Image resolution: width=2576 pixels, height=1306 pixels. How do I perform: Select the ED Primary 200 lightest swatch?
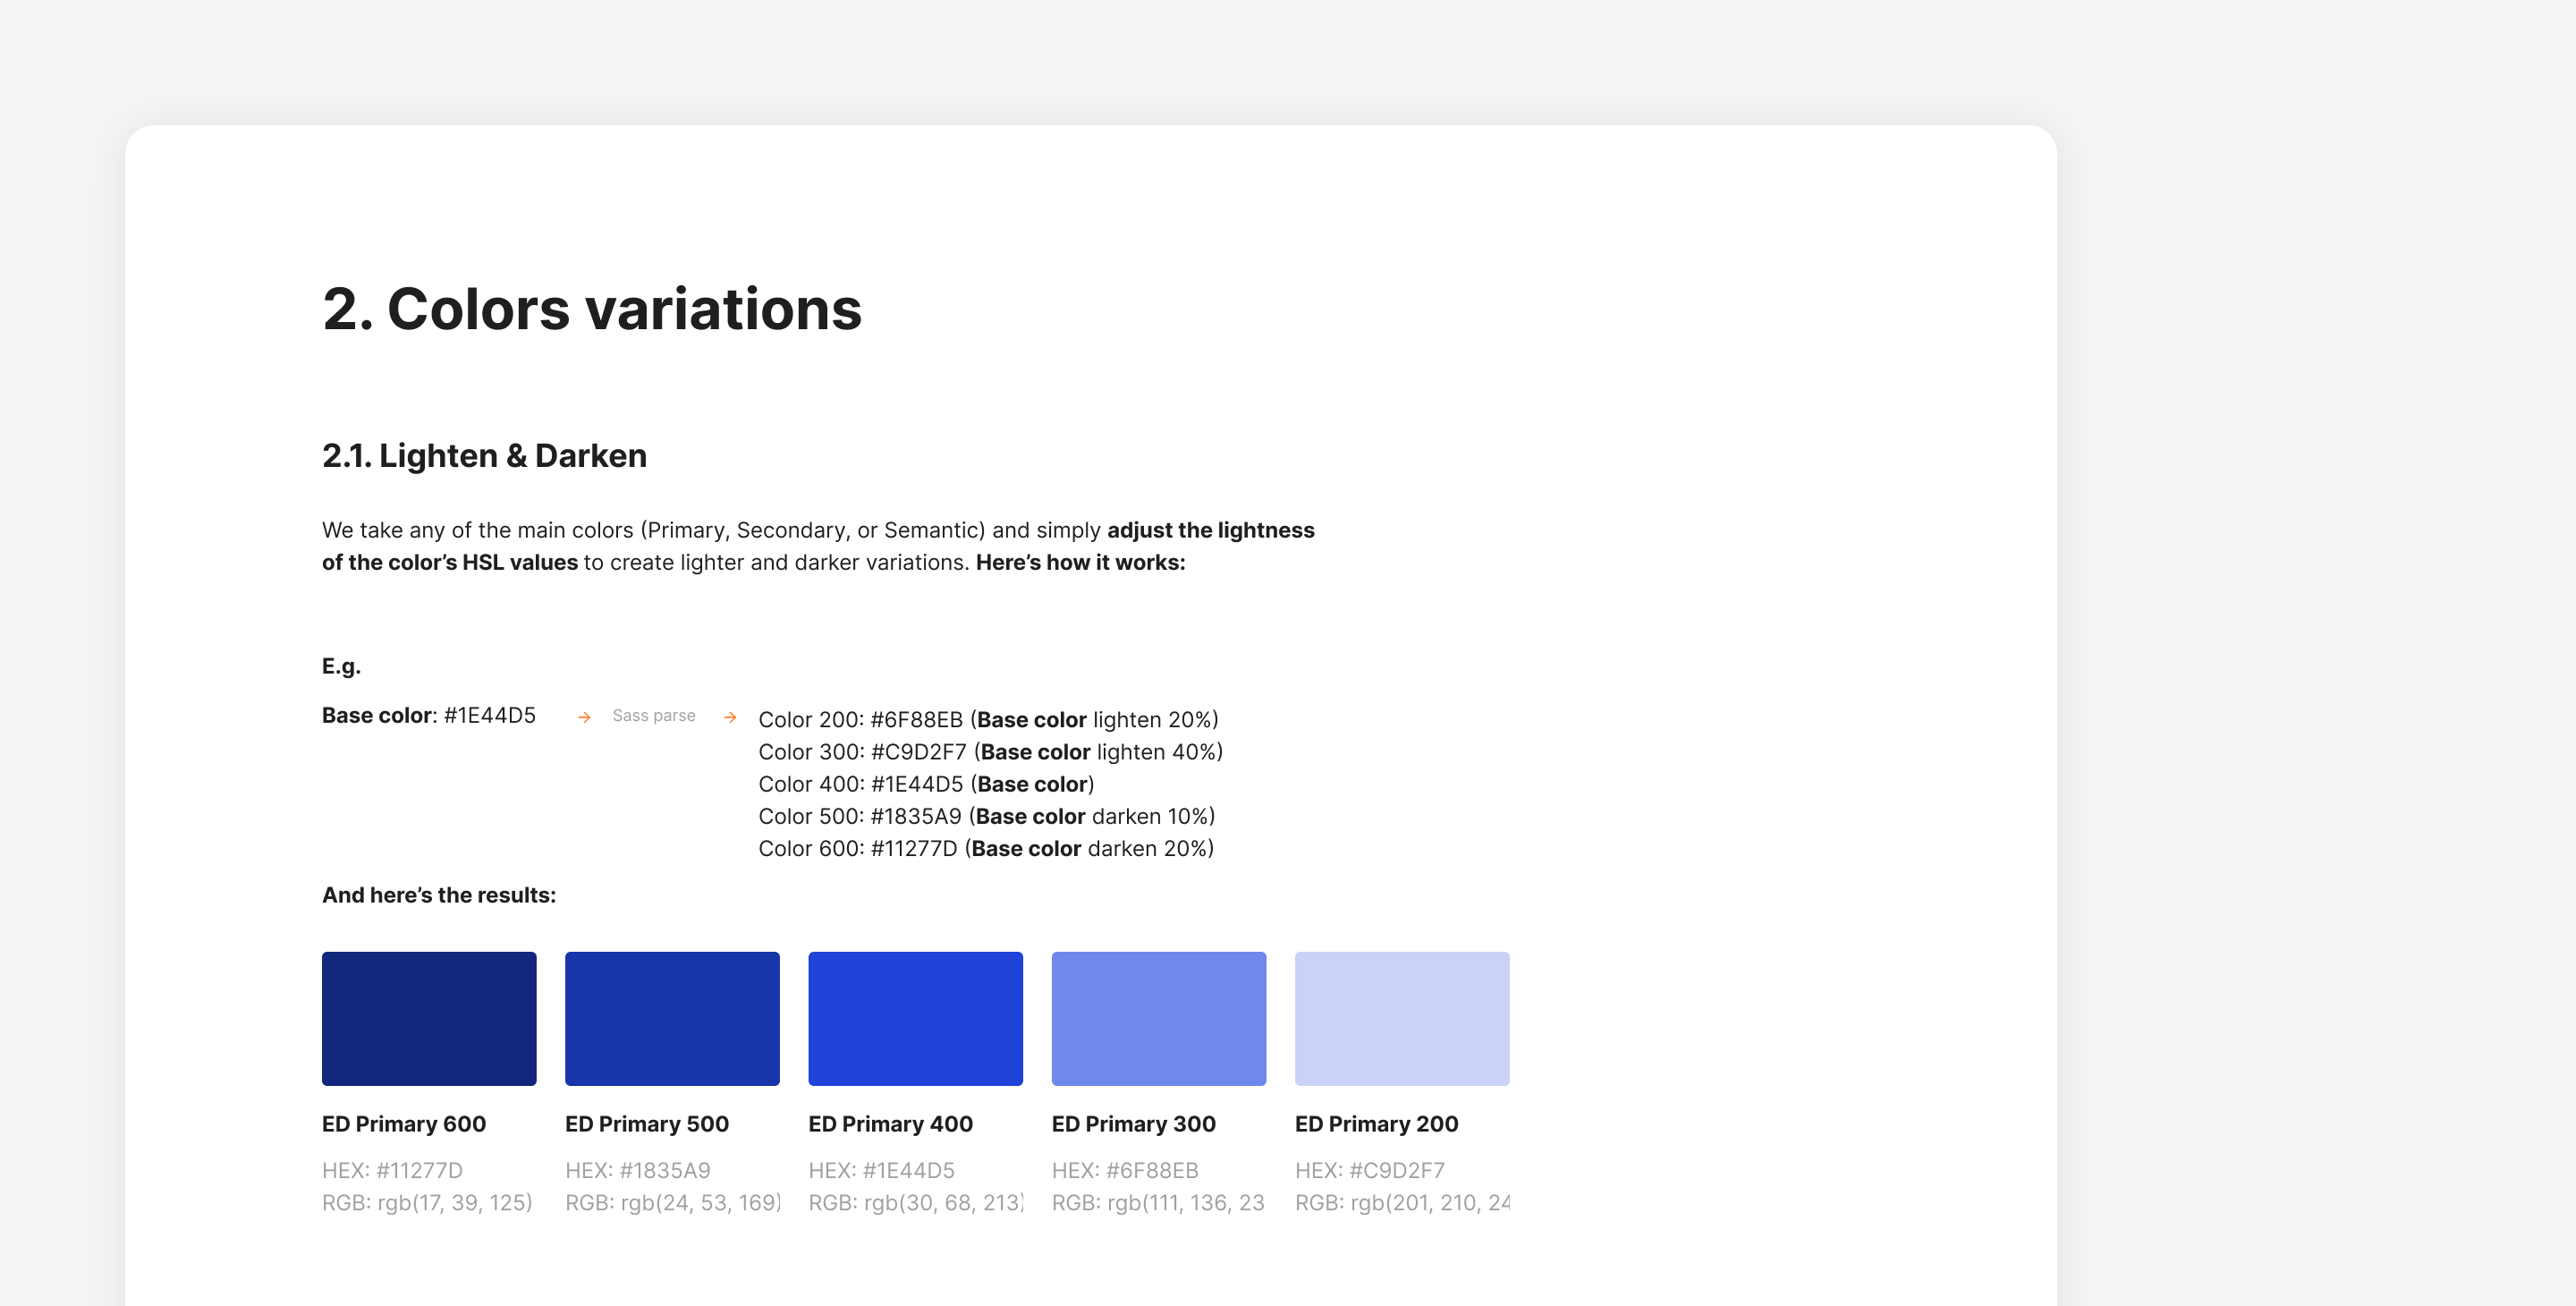[1402, 1018]
